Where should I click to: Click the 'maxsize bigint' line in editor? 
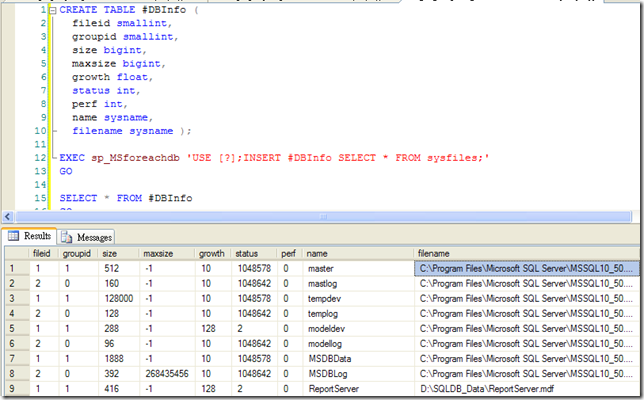click(119, 64)
